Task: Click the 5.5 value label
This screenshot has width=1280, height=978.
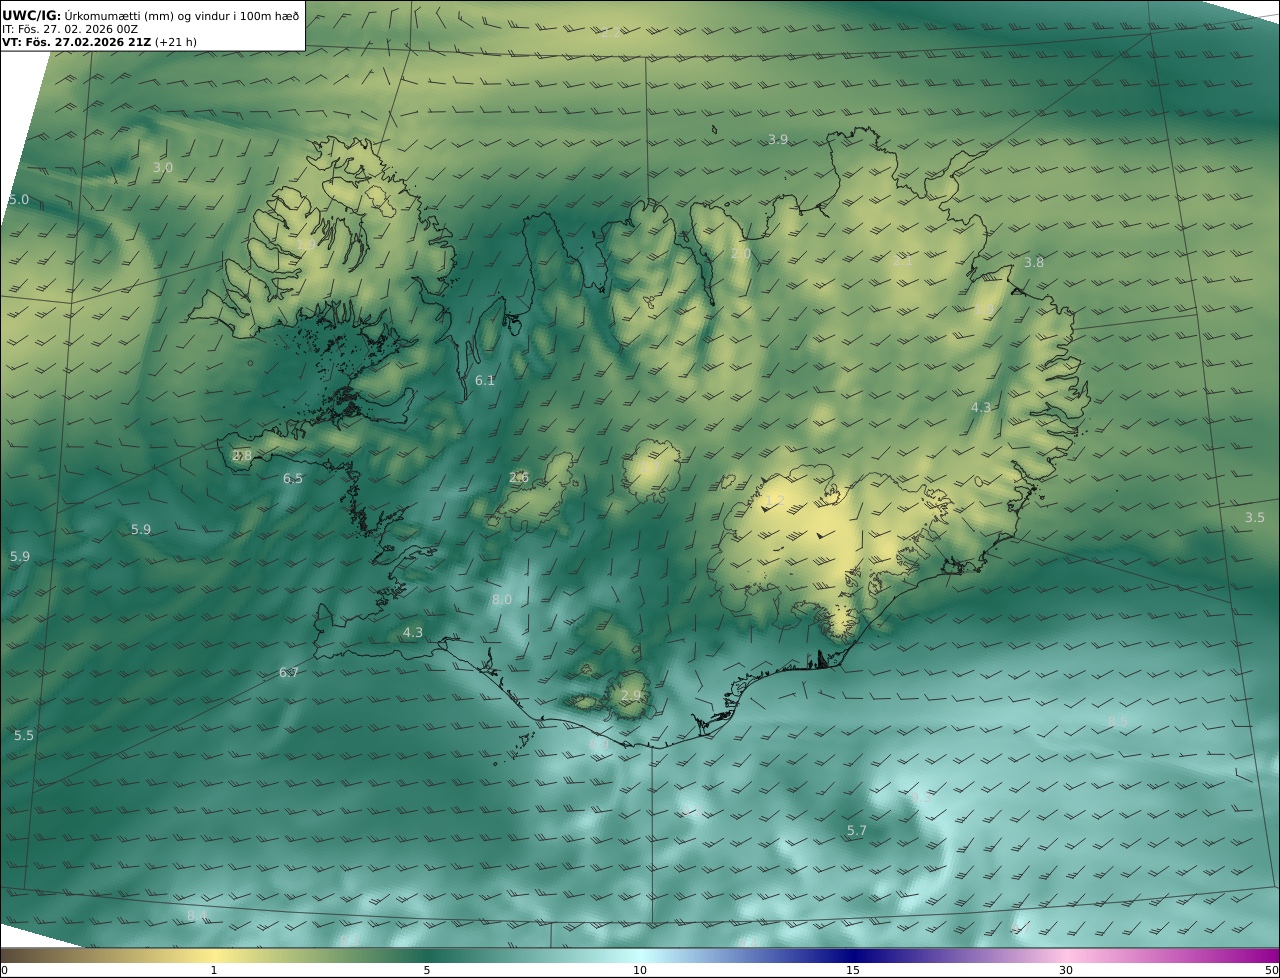Action: coord(24,735)
